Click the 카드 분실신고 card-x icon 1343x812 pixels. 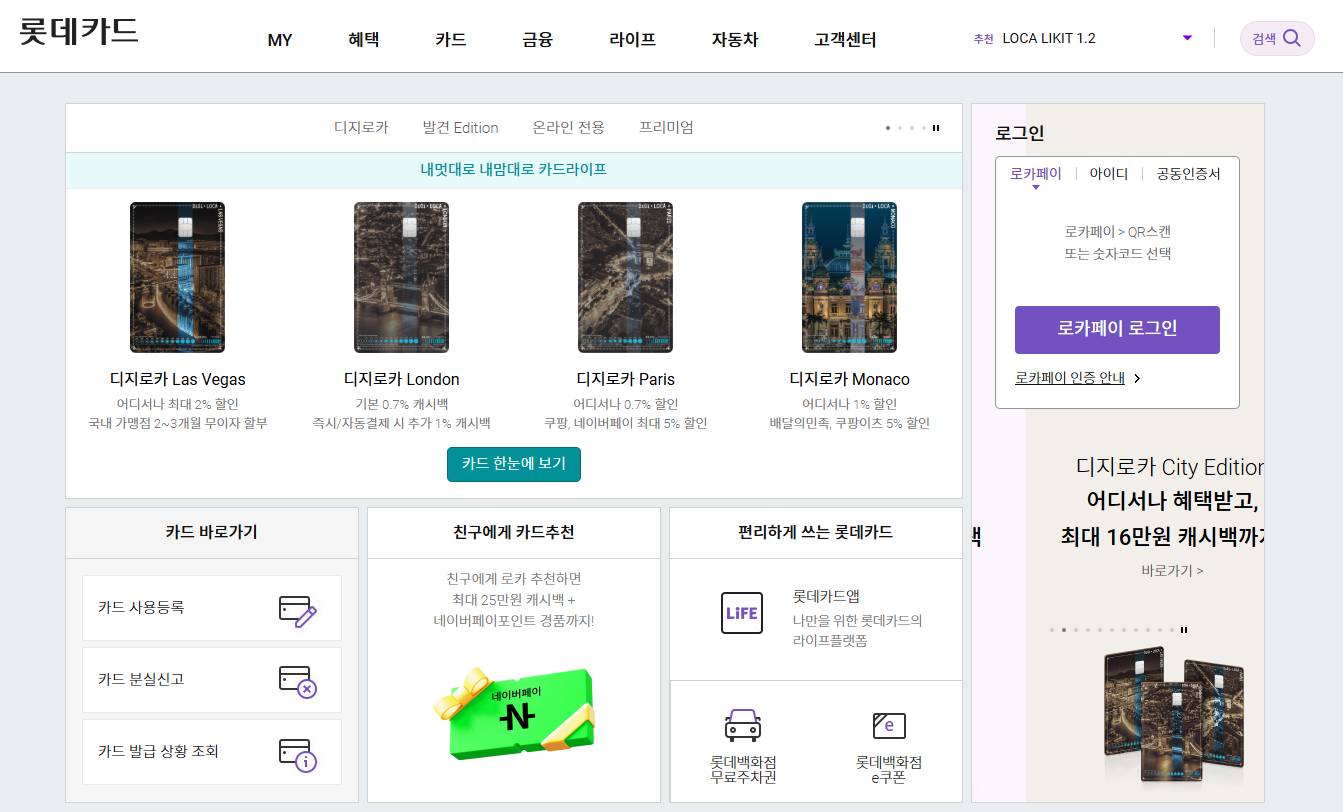coord(297,681)
